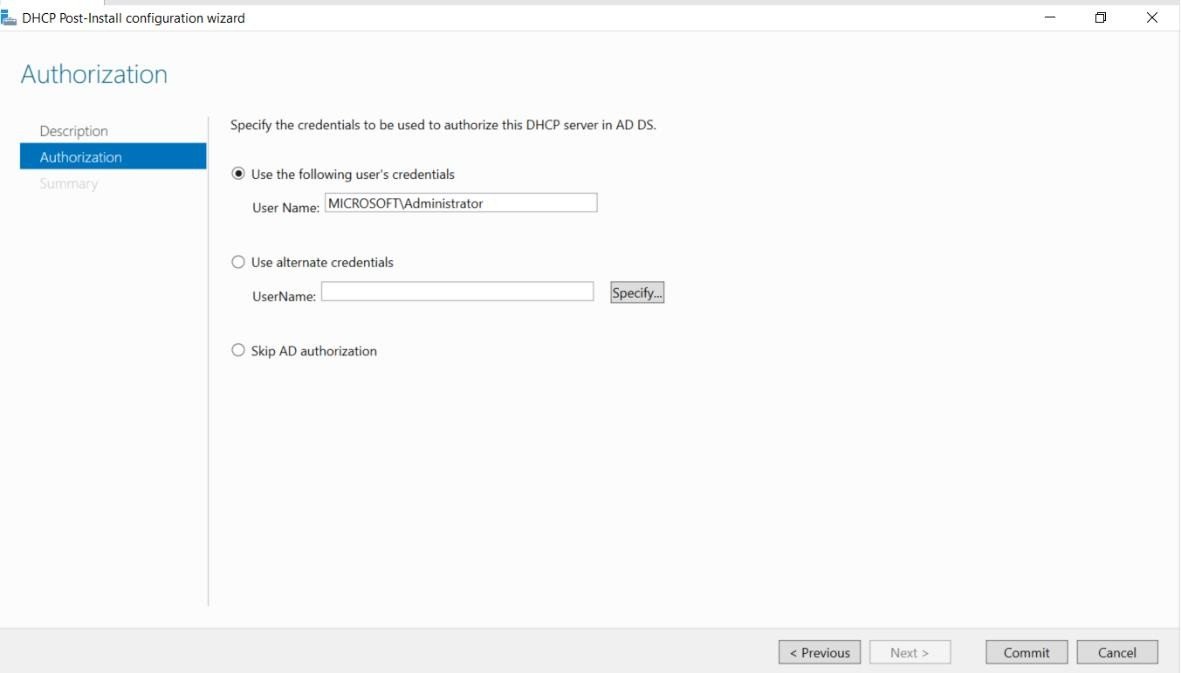Click the window title 'DHCP Post-Install configuration wizard'
The image size is (1181, 673).
(133, 18)
